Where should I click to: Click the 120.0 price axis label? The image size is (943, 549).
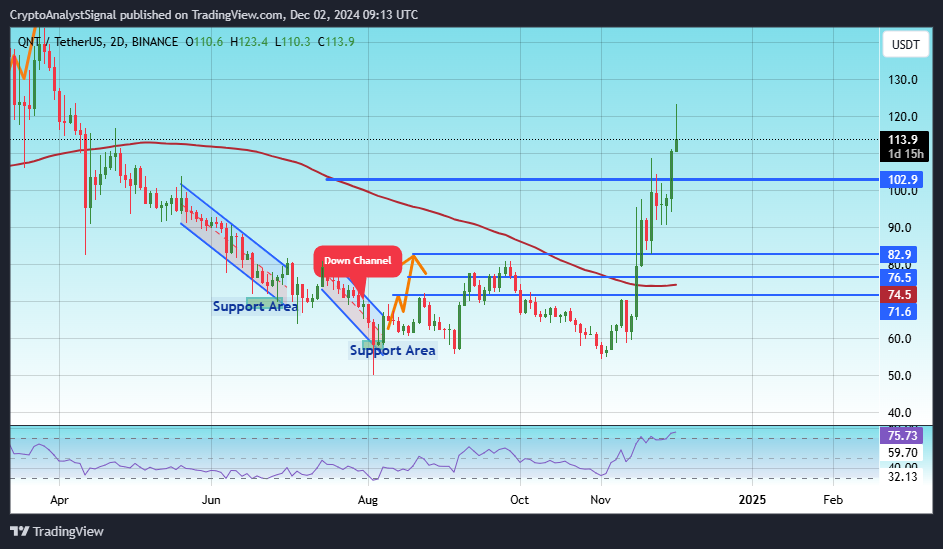click(x=903, y=117)
